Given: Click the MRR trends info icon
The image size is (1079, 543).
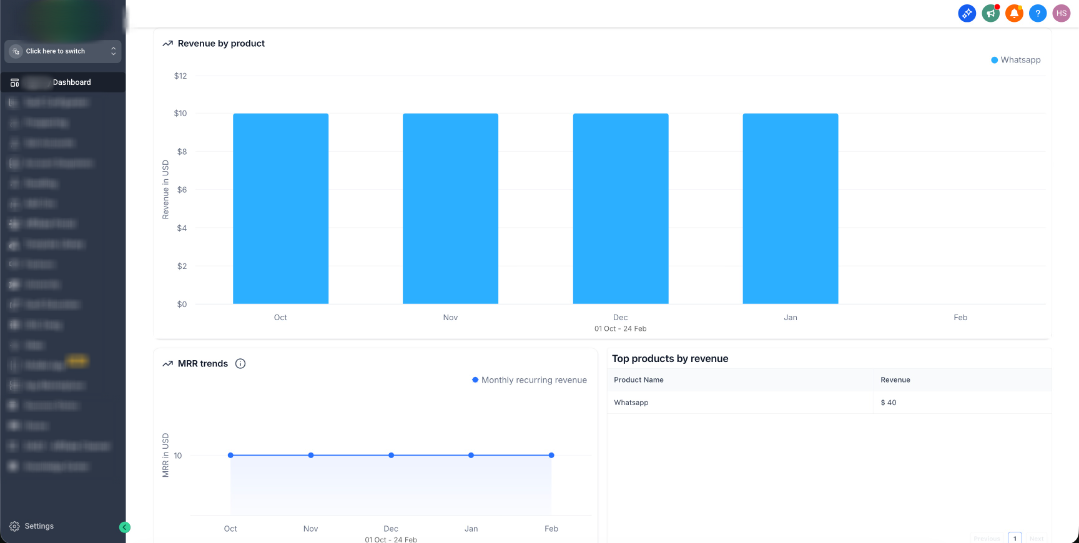Looking at the screenshot, I should 240,363.
